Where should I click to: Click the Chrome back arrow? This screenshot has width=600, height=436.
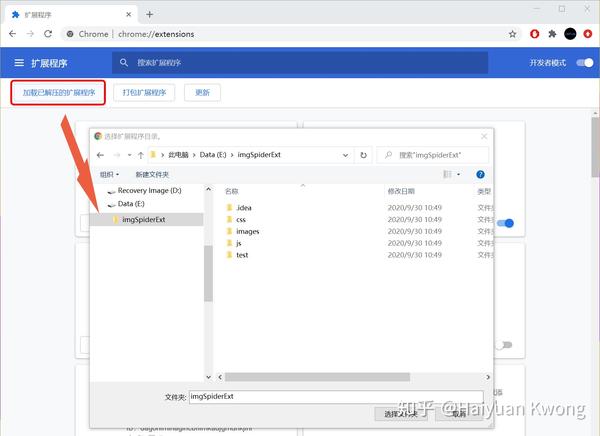[13, 34]
